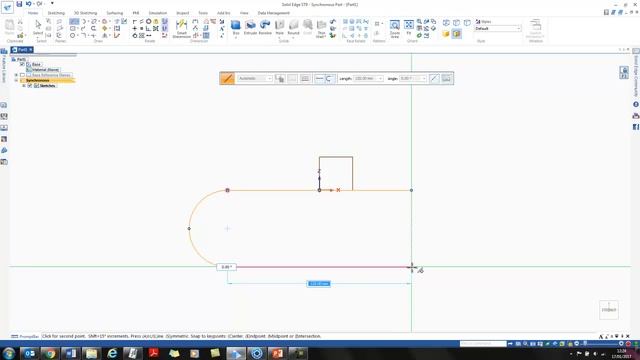The height and width of the screenshot is (360, 640).
Task: Toggle the Base Reference Planes checkbox
Action: pyautogui.click(x=22, y=75)
